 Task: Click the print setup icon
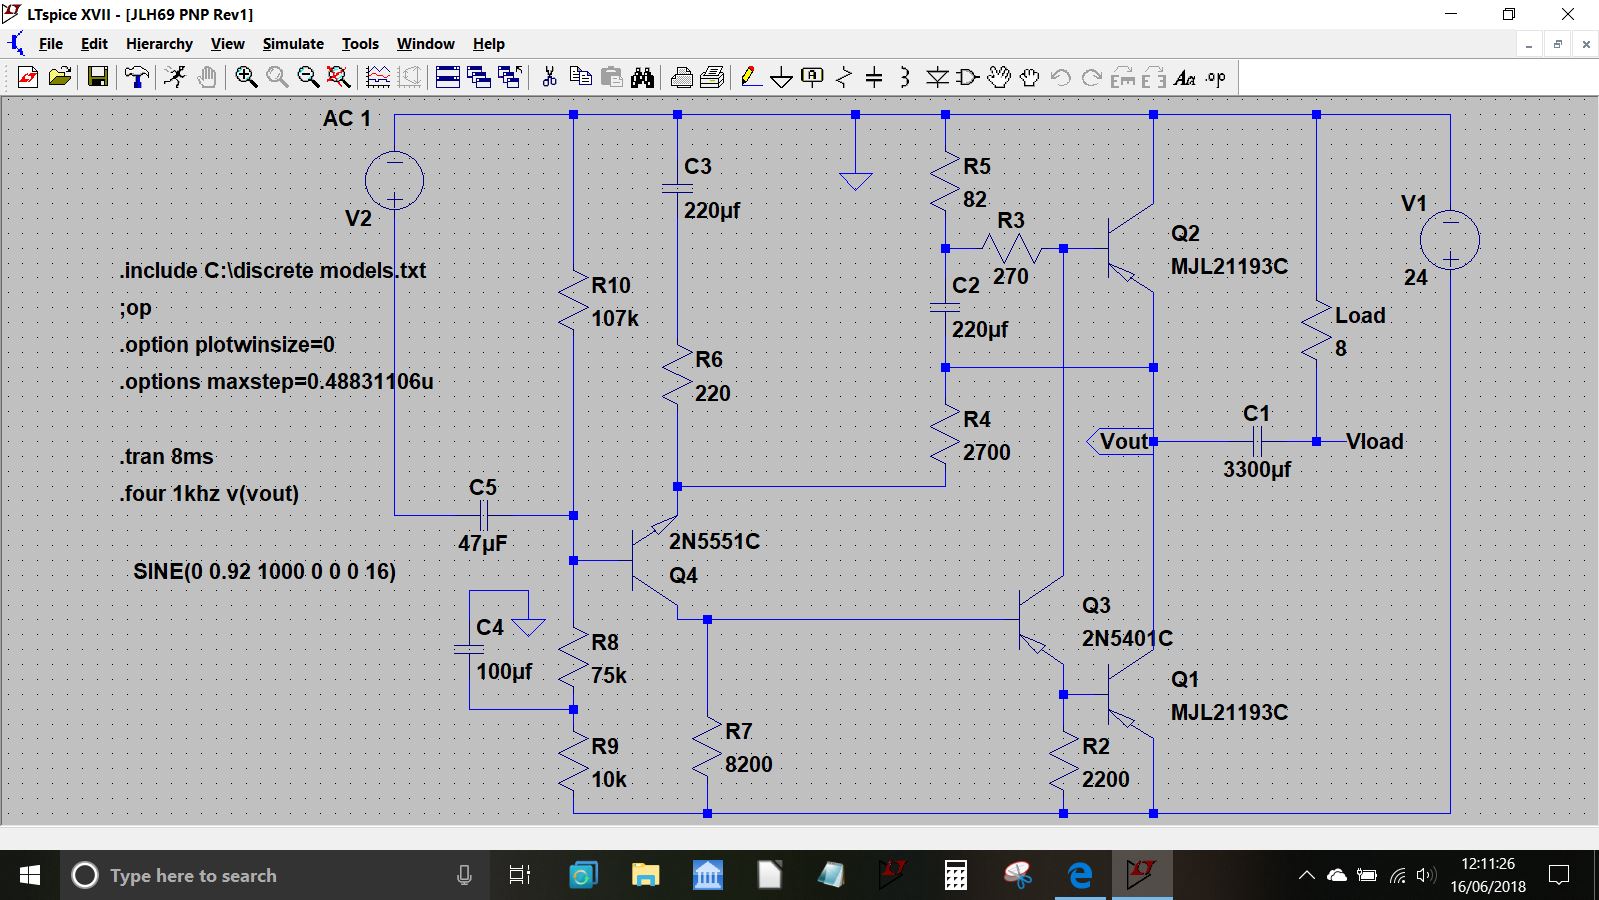[x=712, y=77]
